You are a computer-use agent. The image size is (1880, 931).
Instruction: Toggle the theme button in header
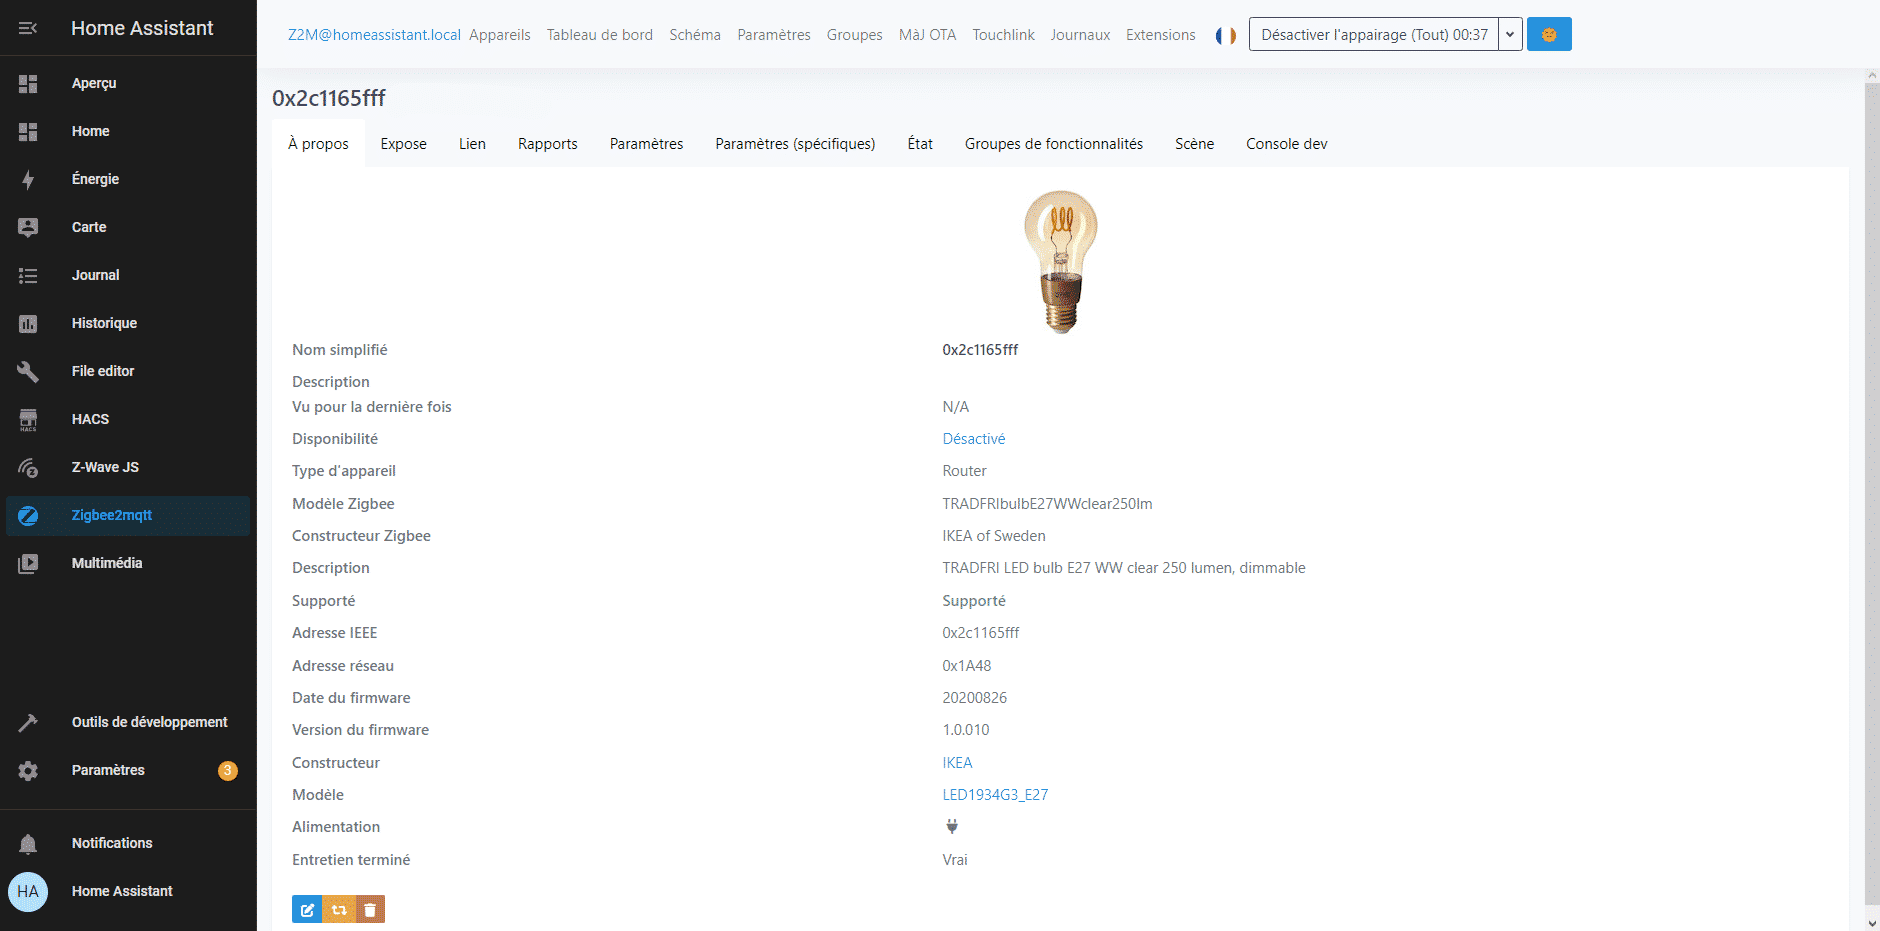click(1549, 34)
